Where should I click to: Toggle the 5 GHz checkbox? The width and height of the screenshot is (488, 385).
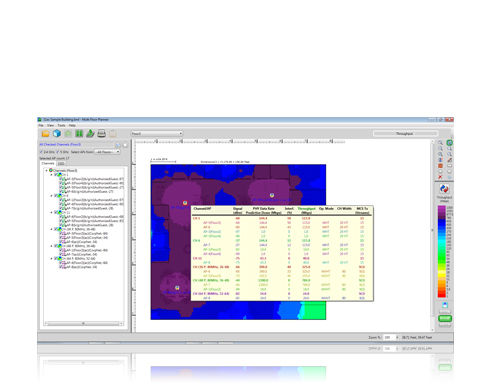click(57, 152)
